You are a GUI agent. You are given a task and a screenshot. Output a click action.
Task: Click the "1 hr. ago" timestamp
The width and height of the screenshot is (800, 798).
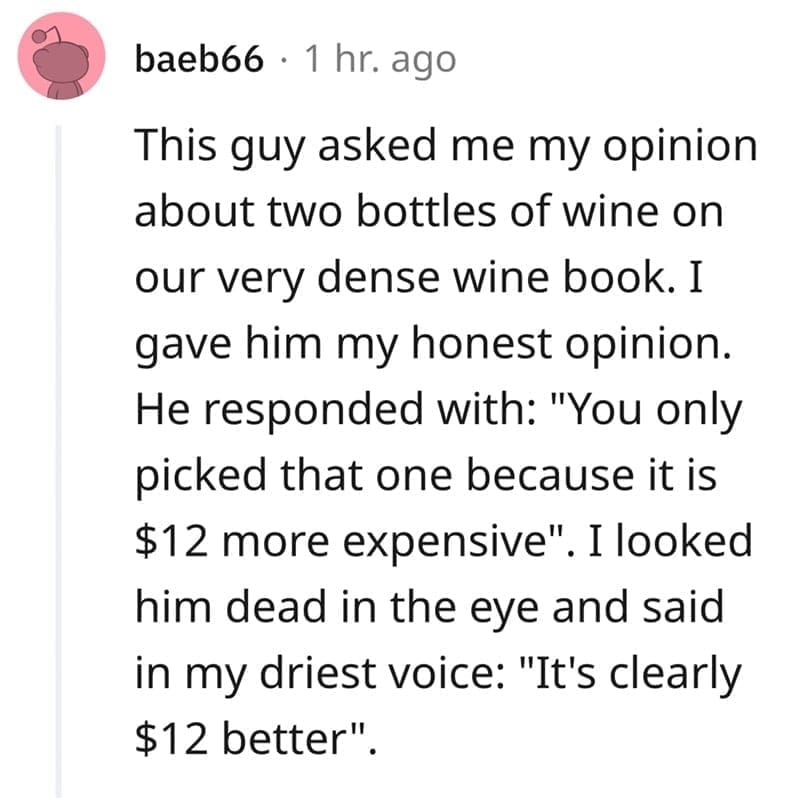(x=379, y=60)
